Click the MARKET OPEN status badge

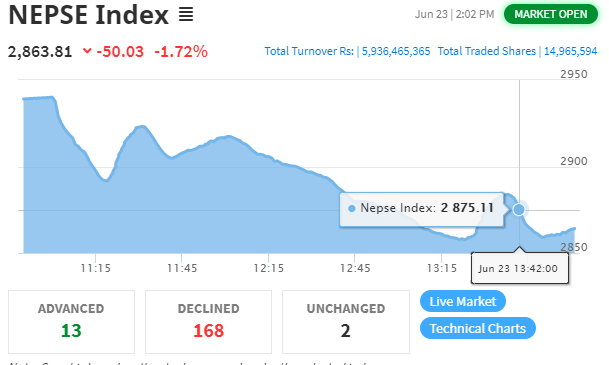click(x=551, y=14)
